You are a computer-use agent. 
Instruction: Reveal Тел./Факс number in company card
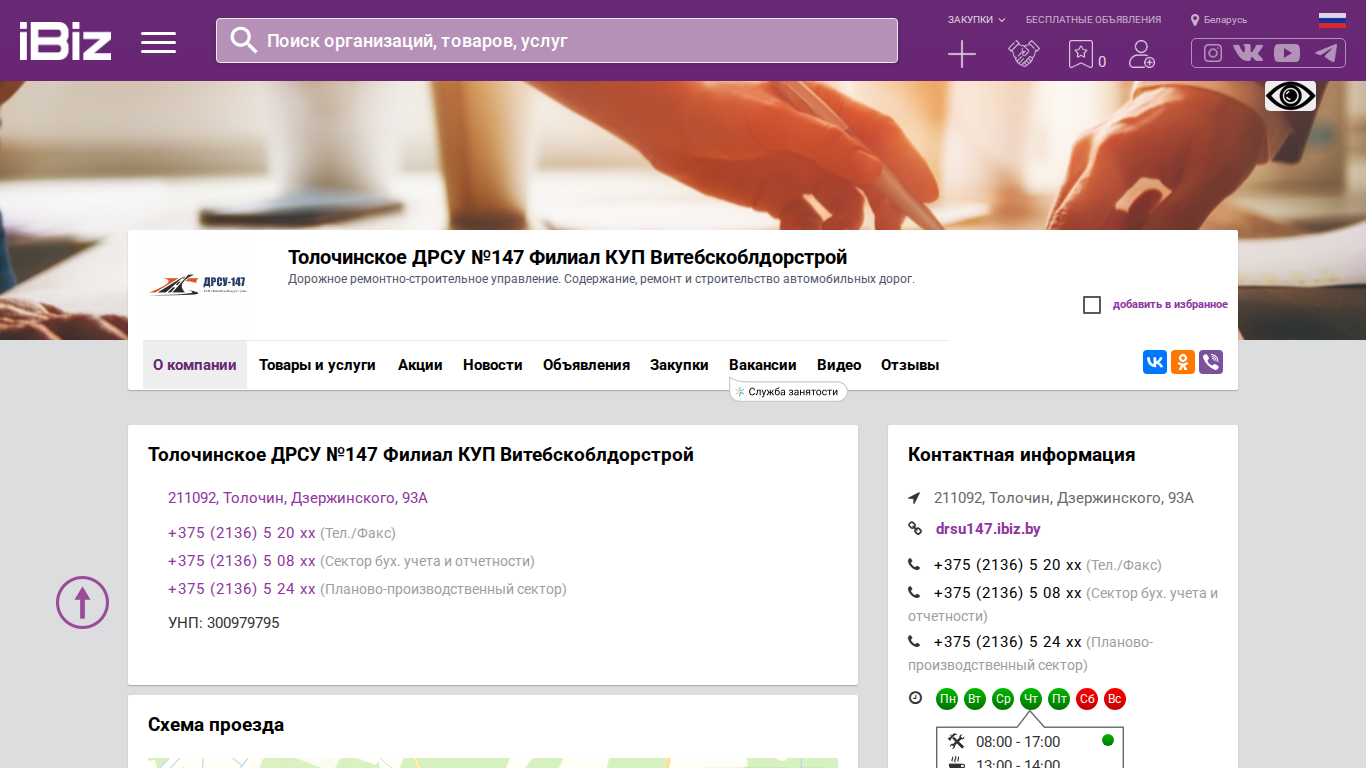pyautogui.click(x=242, y=533)
